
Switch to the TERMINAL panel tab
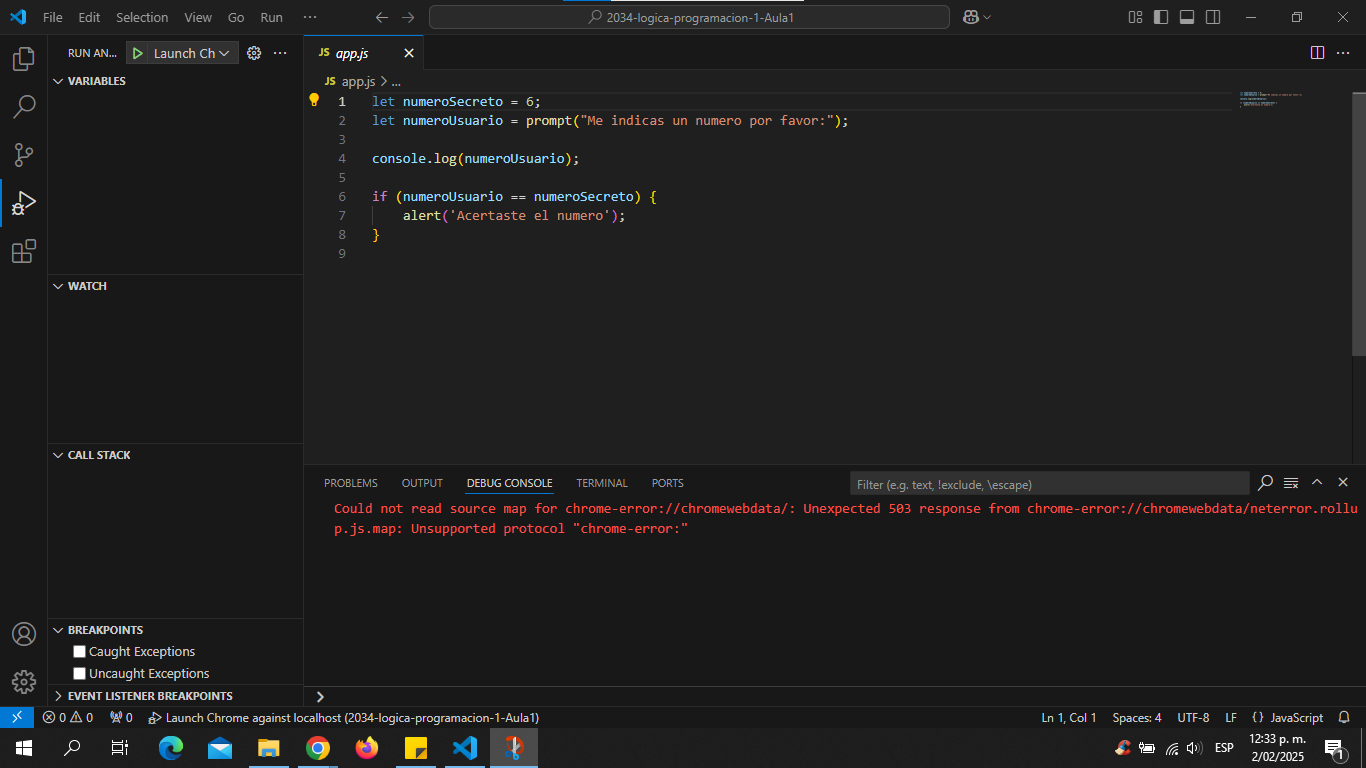pos(602,483)
